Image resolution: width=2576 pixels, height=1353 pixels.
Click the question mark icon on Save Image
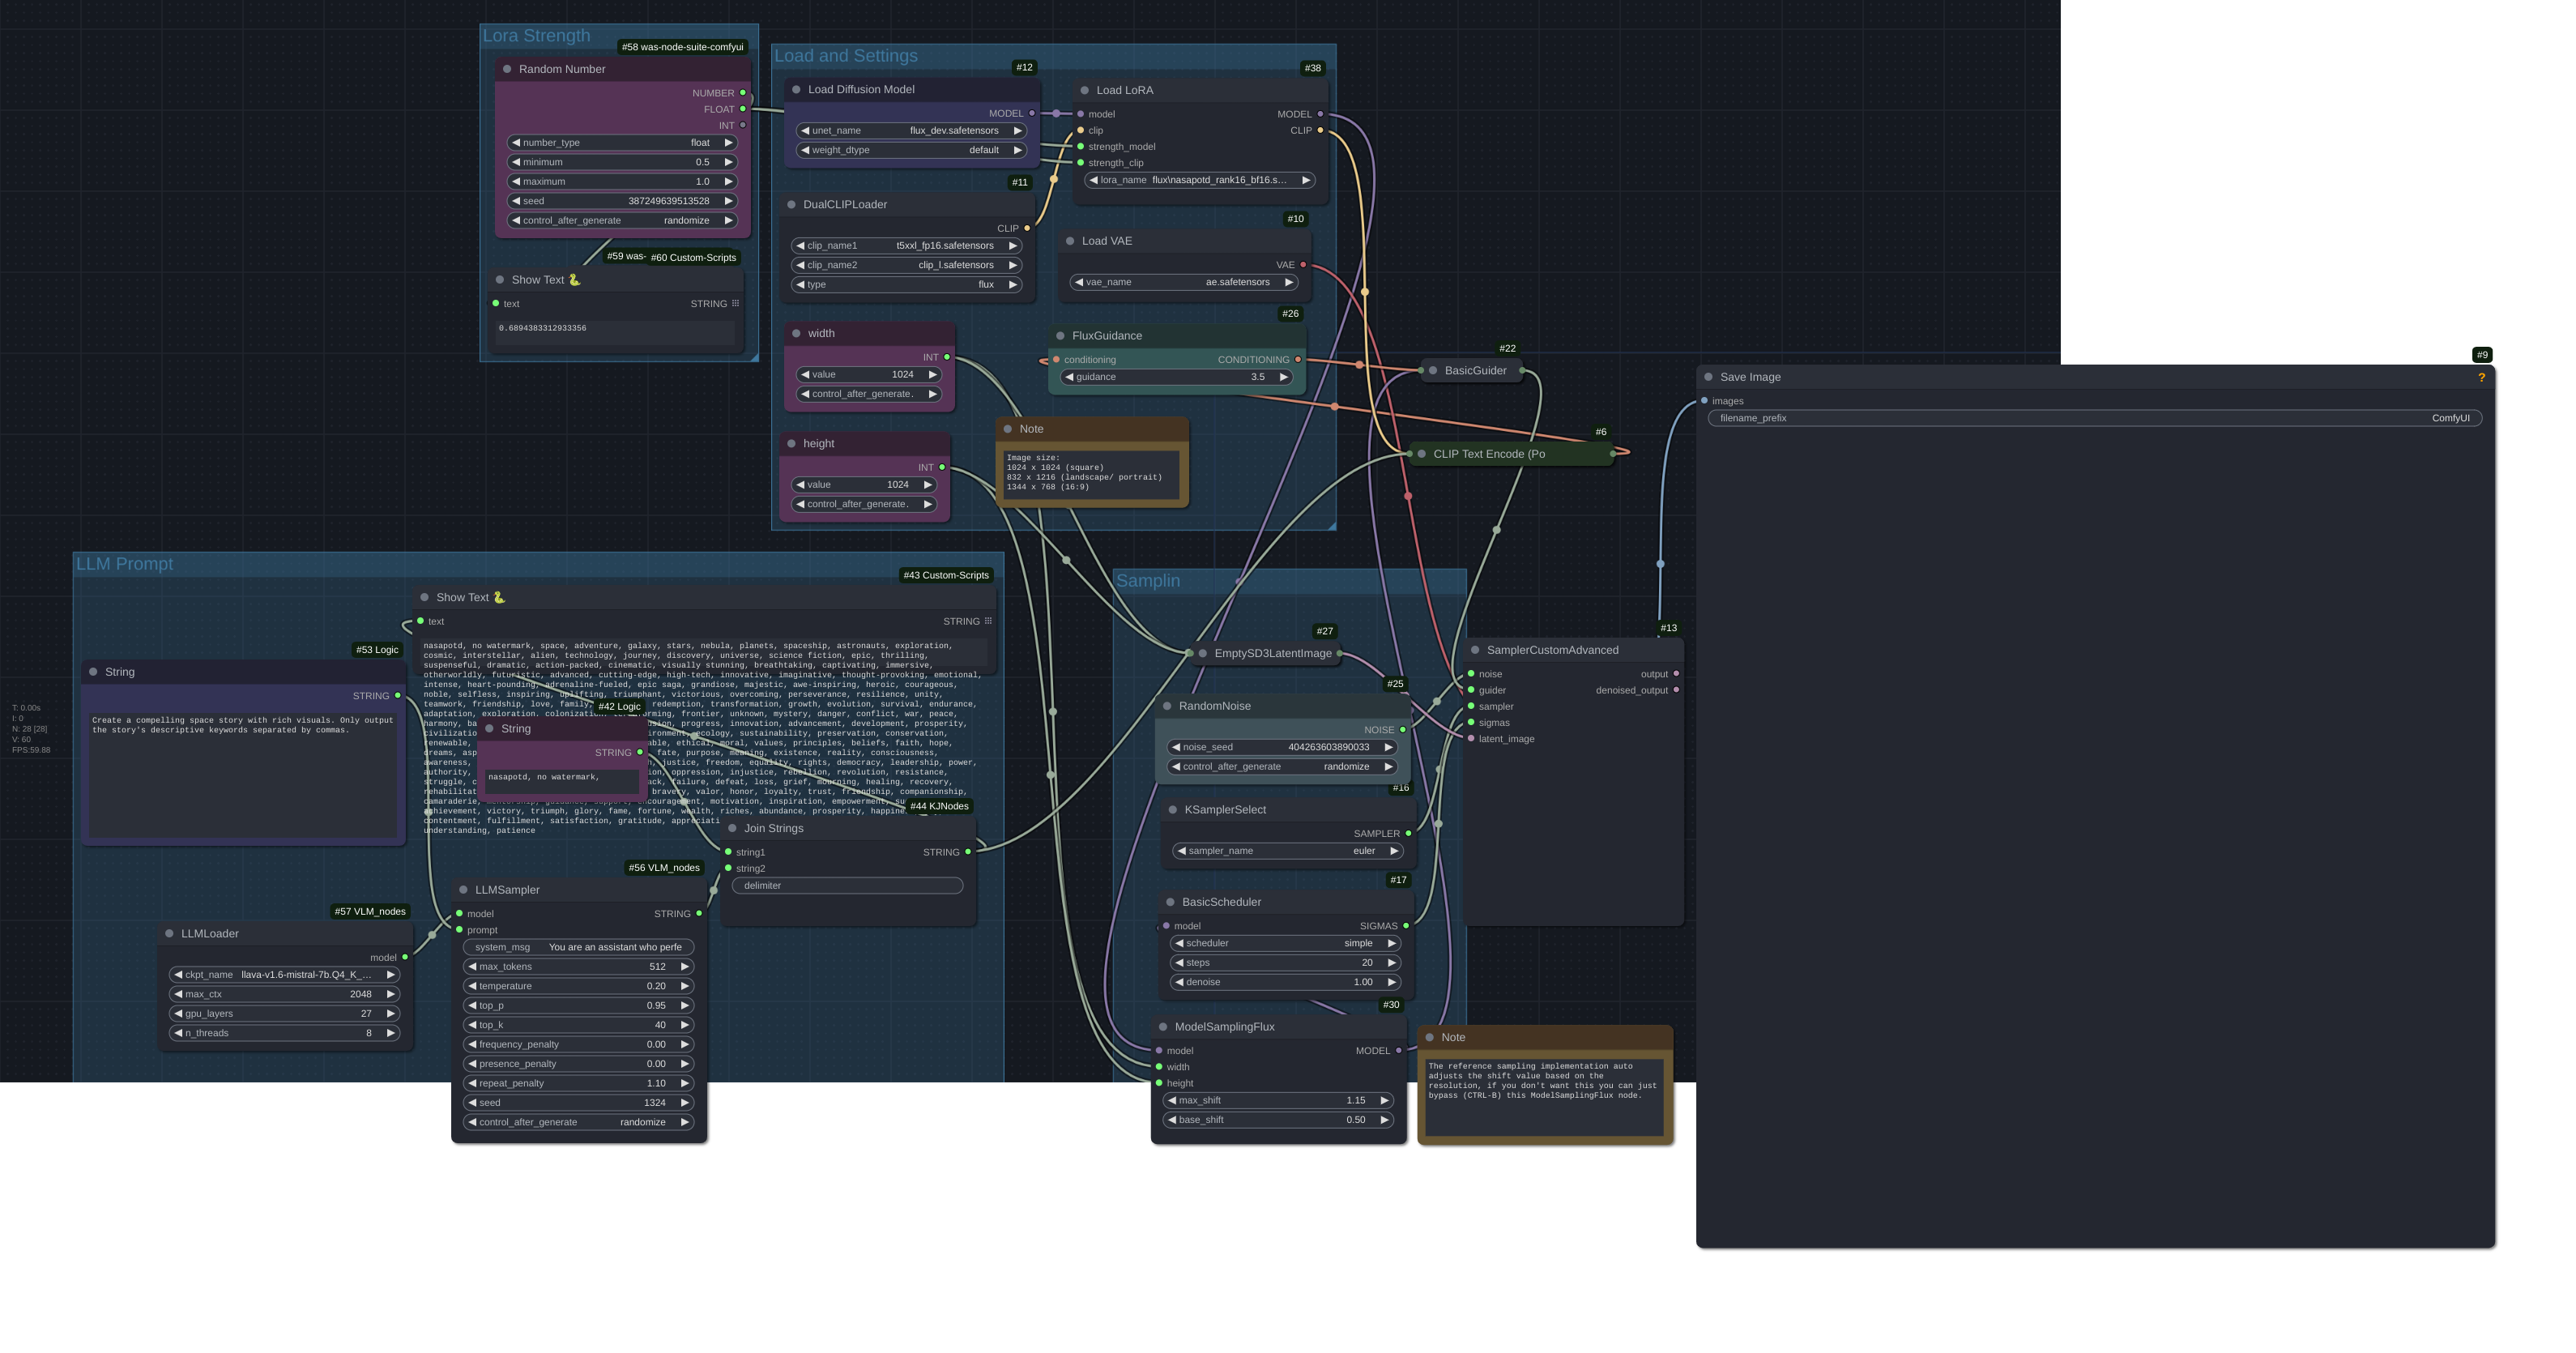(2481, 377)
